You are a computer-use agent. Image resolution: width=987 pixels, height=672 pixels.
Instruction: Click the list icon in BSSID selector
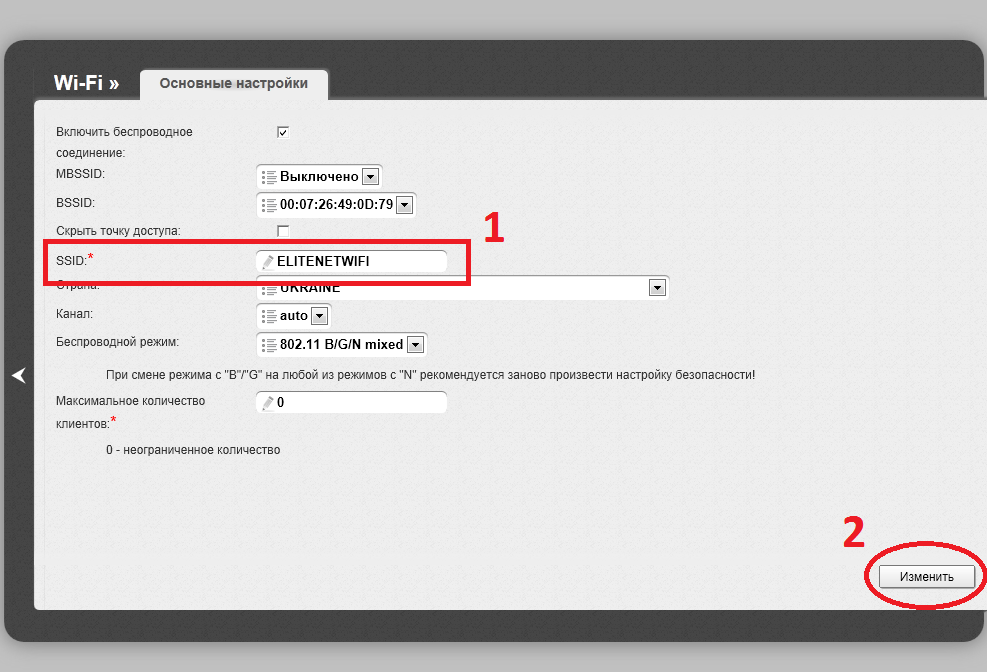tap(268, 205)
